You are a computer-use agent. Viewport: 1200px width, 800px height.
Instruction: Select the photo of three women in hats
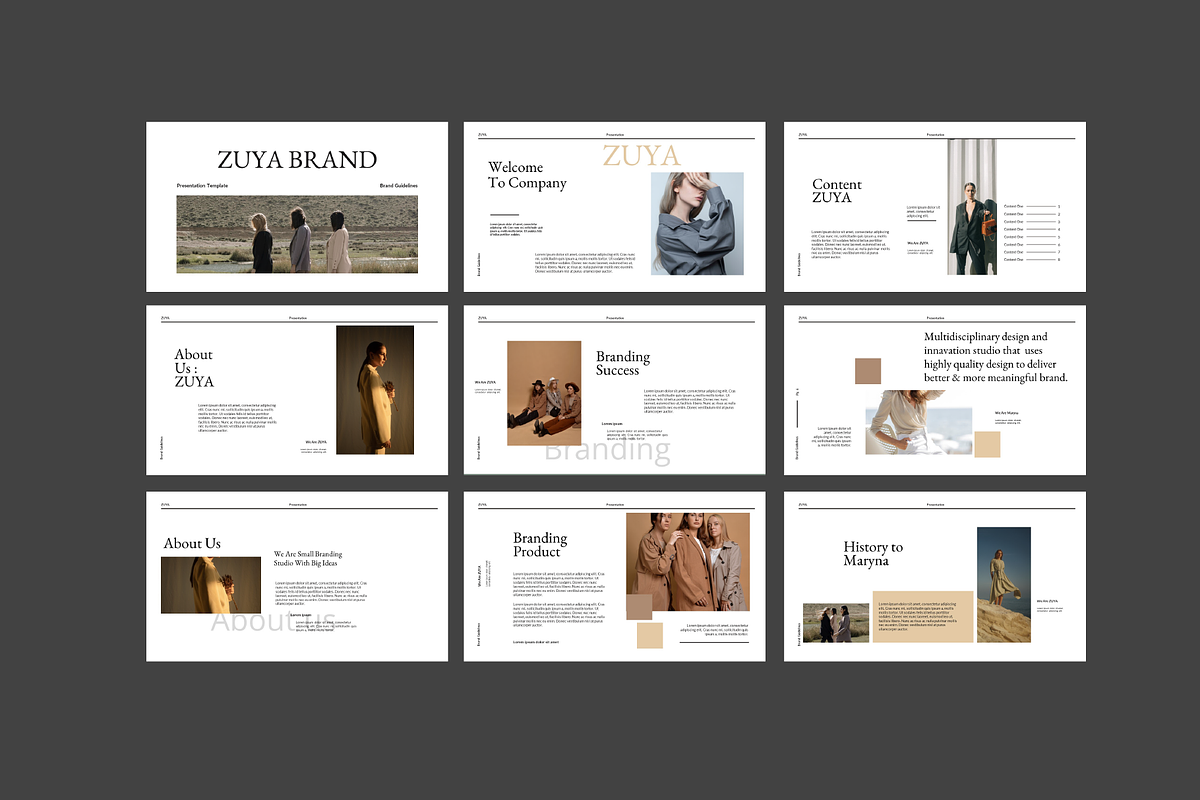click(x=544, y=393)
